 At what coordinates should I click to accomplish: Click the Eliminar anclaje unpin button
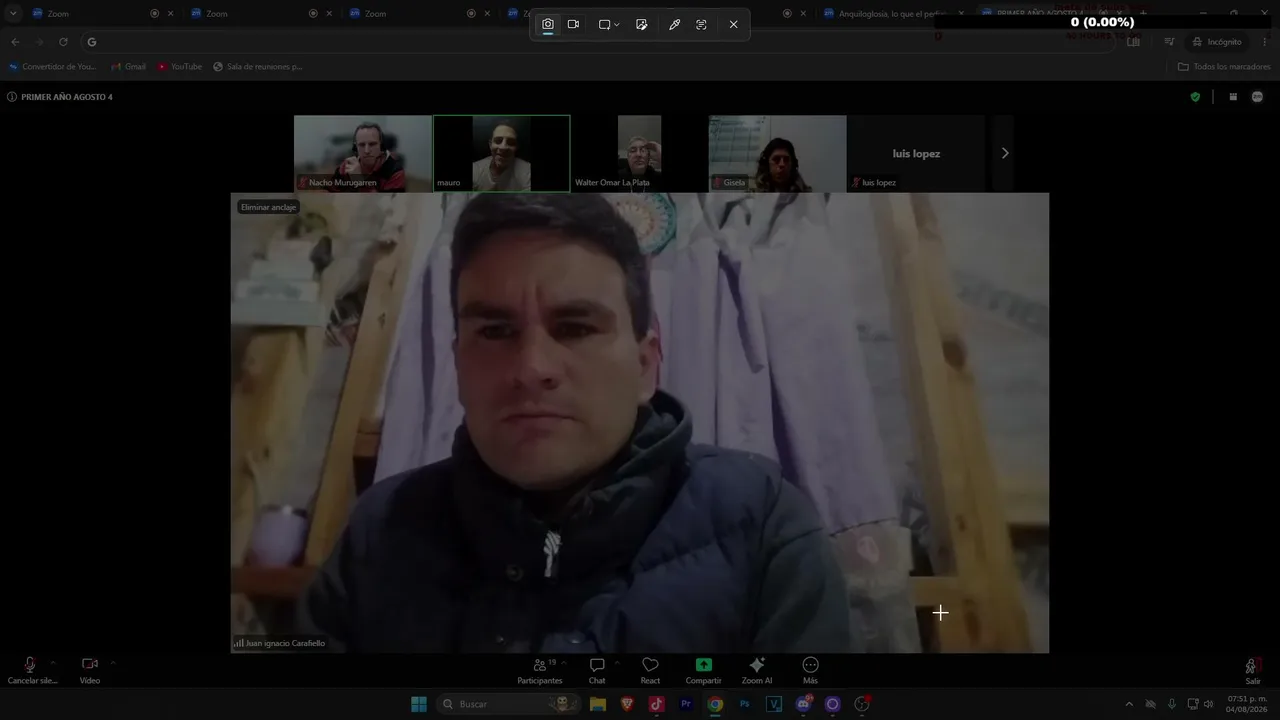tap(269, 207)
